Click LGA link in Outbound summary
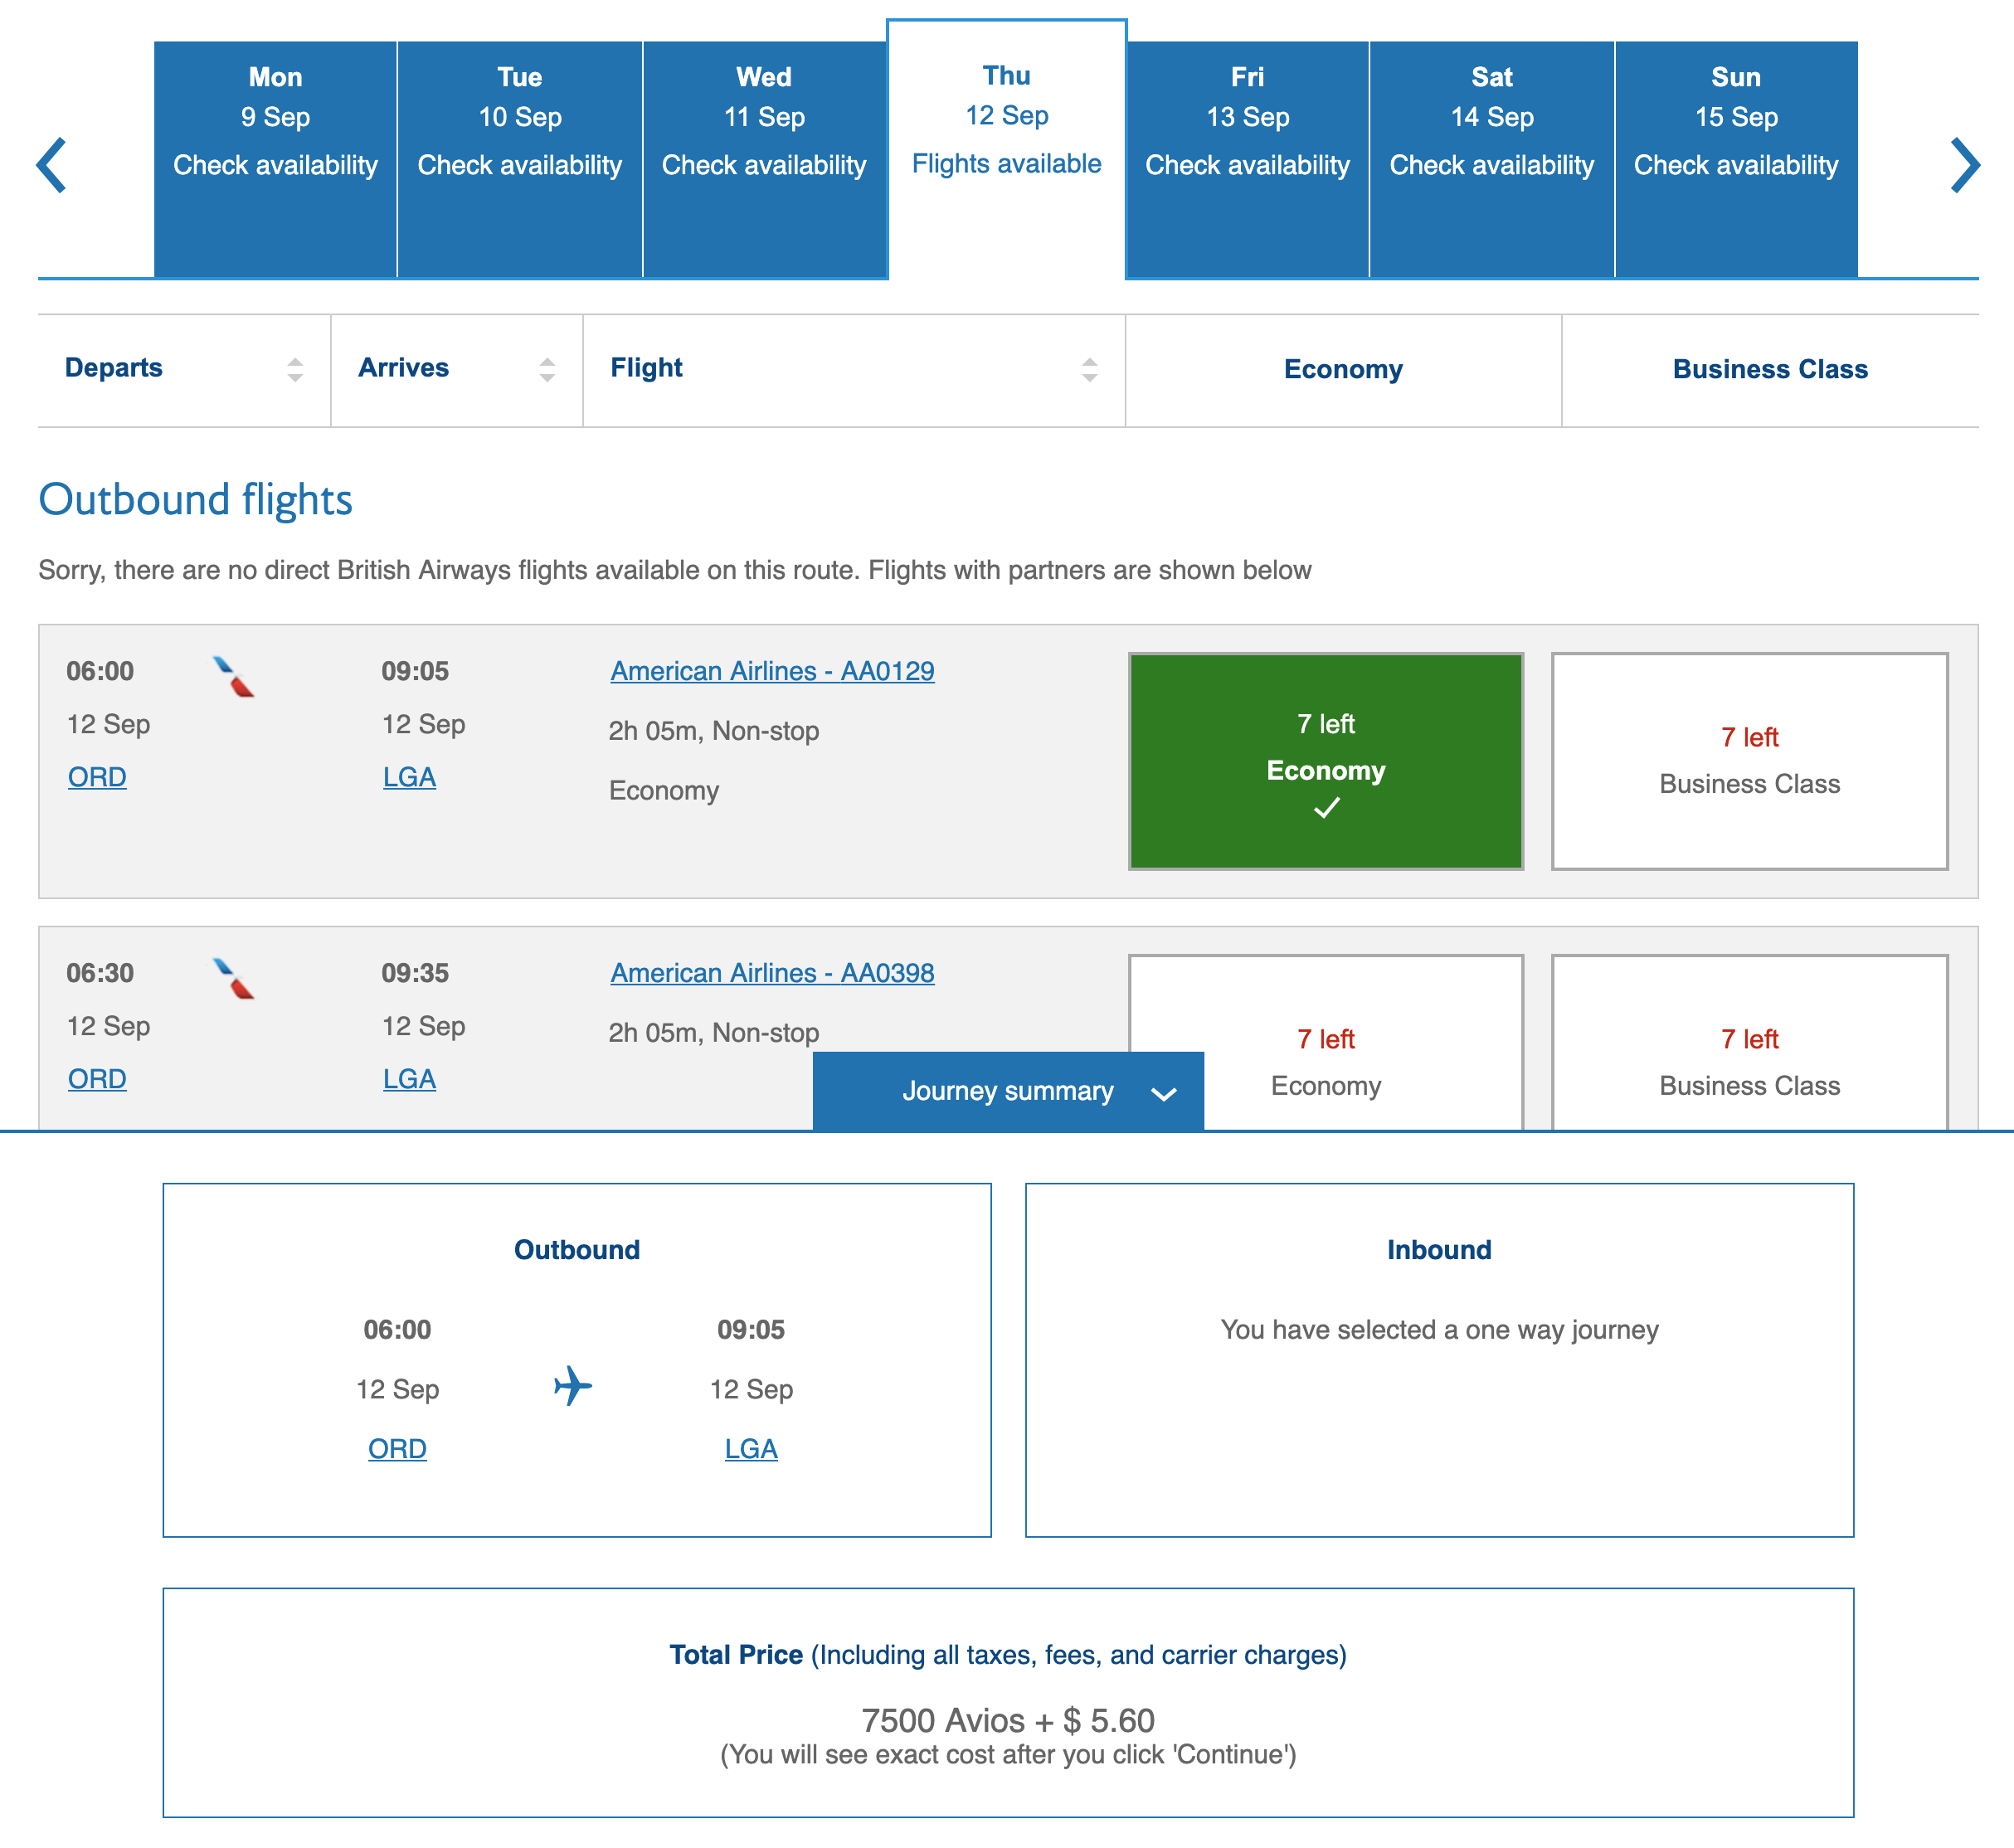This screenshot has width=2014, height=1848. (751, 1449)
